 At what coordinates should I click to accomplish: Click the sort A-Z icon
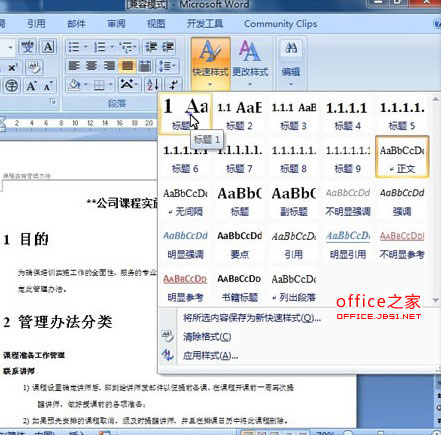tap(153, 85)
